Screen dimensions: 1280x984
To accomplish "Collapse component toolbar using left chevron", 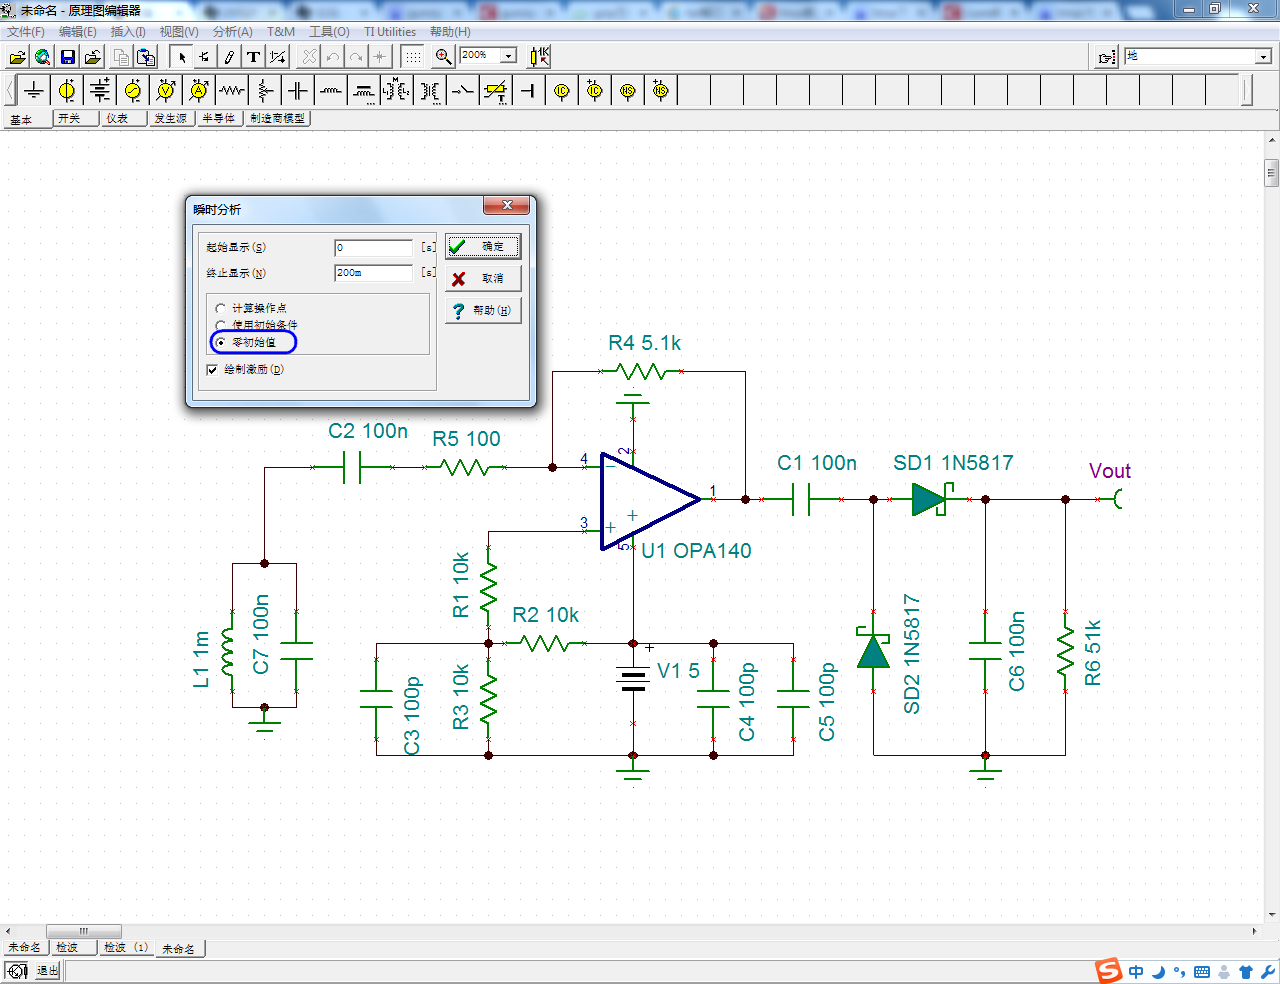I will point(10,91).
